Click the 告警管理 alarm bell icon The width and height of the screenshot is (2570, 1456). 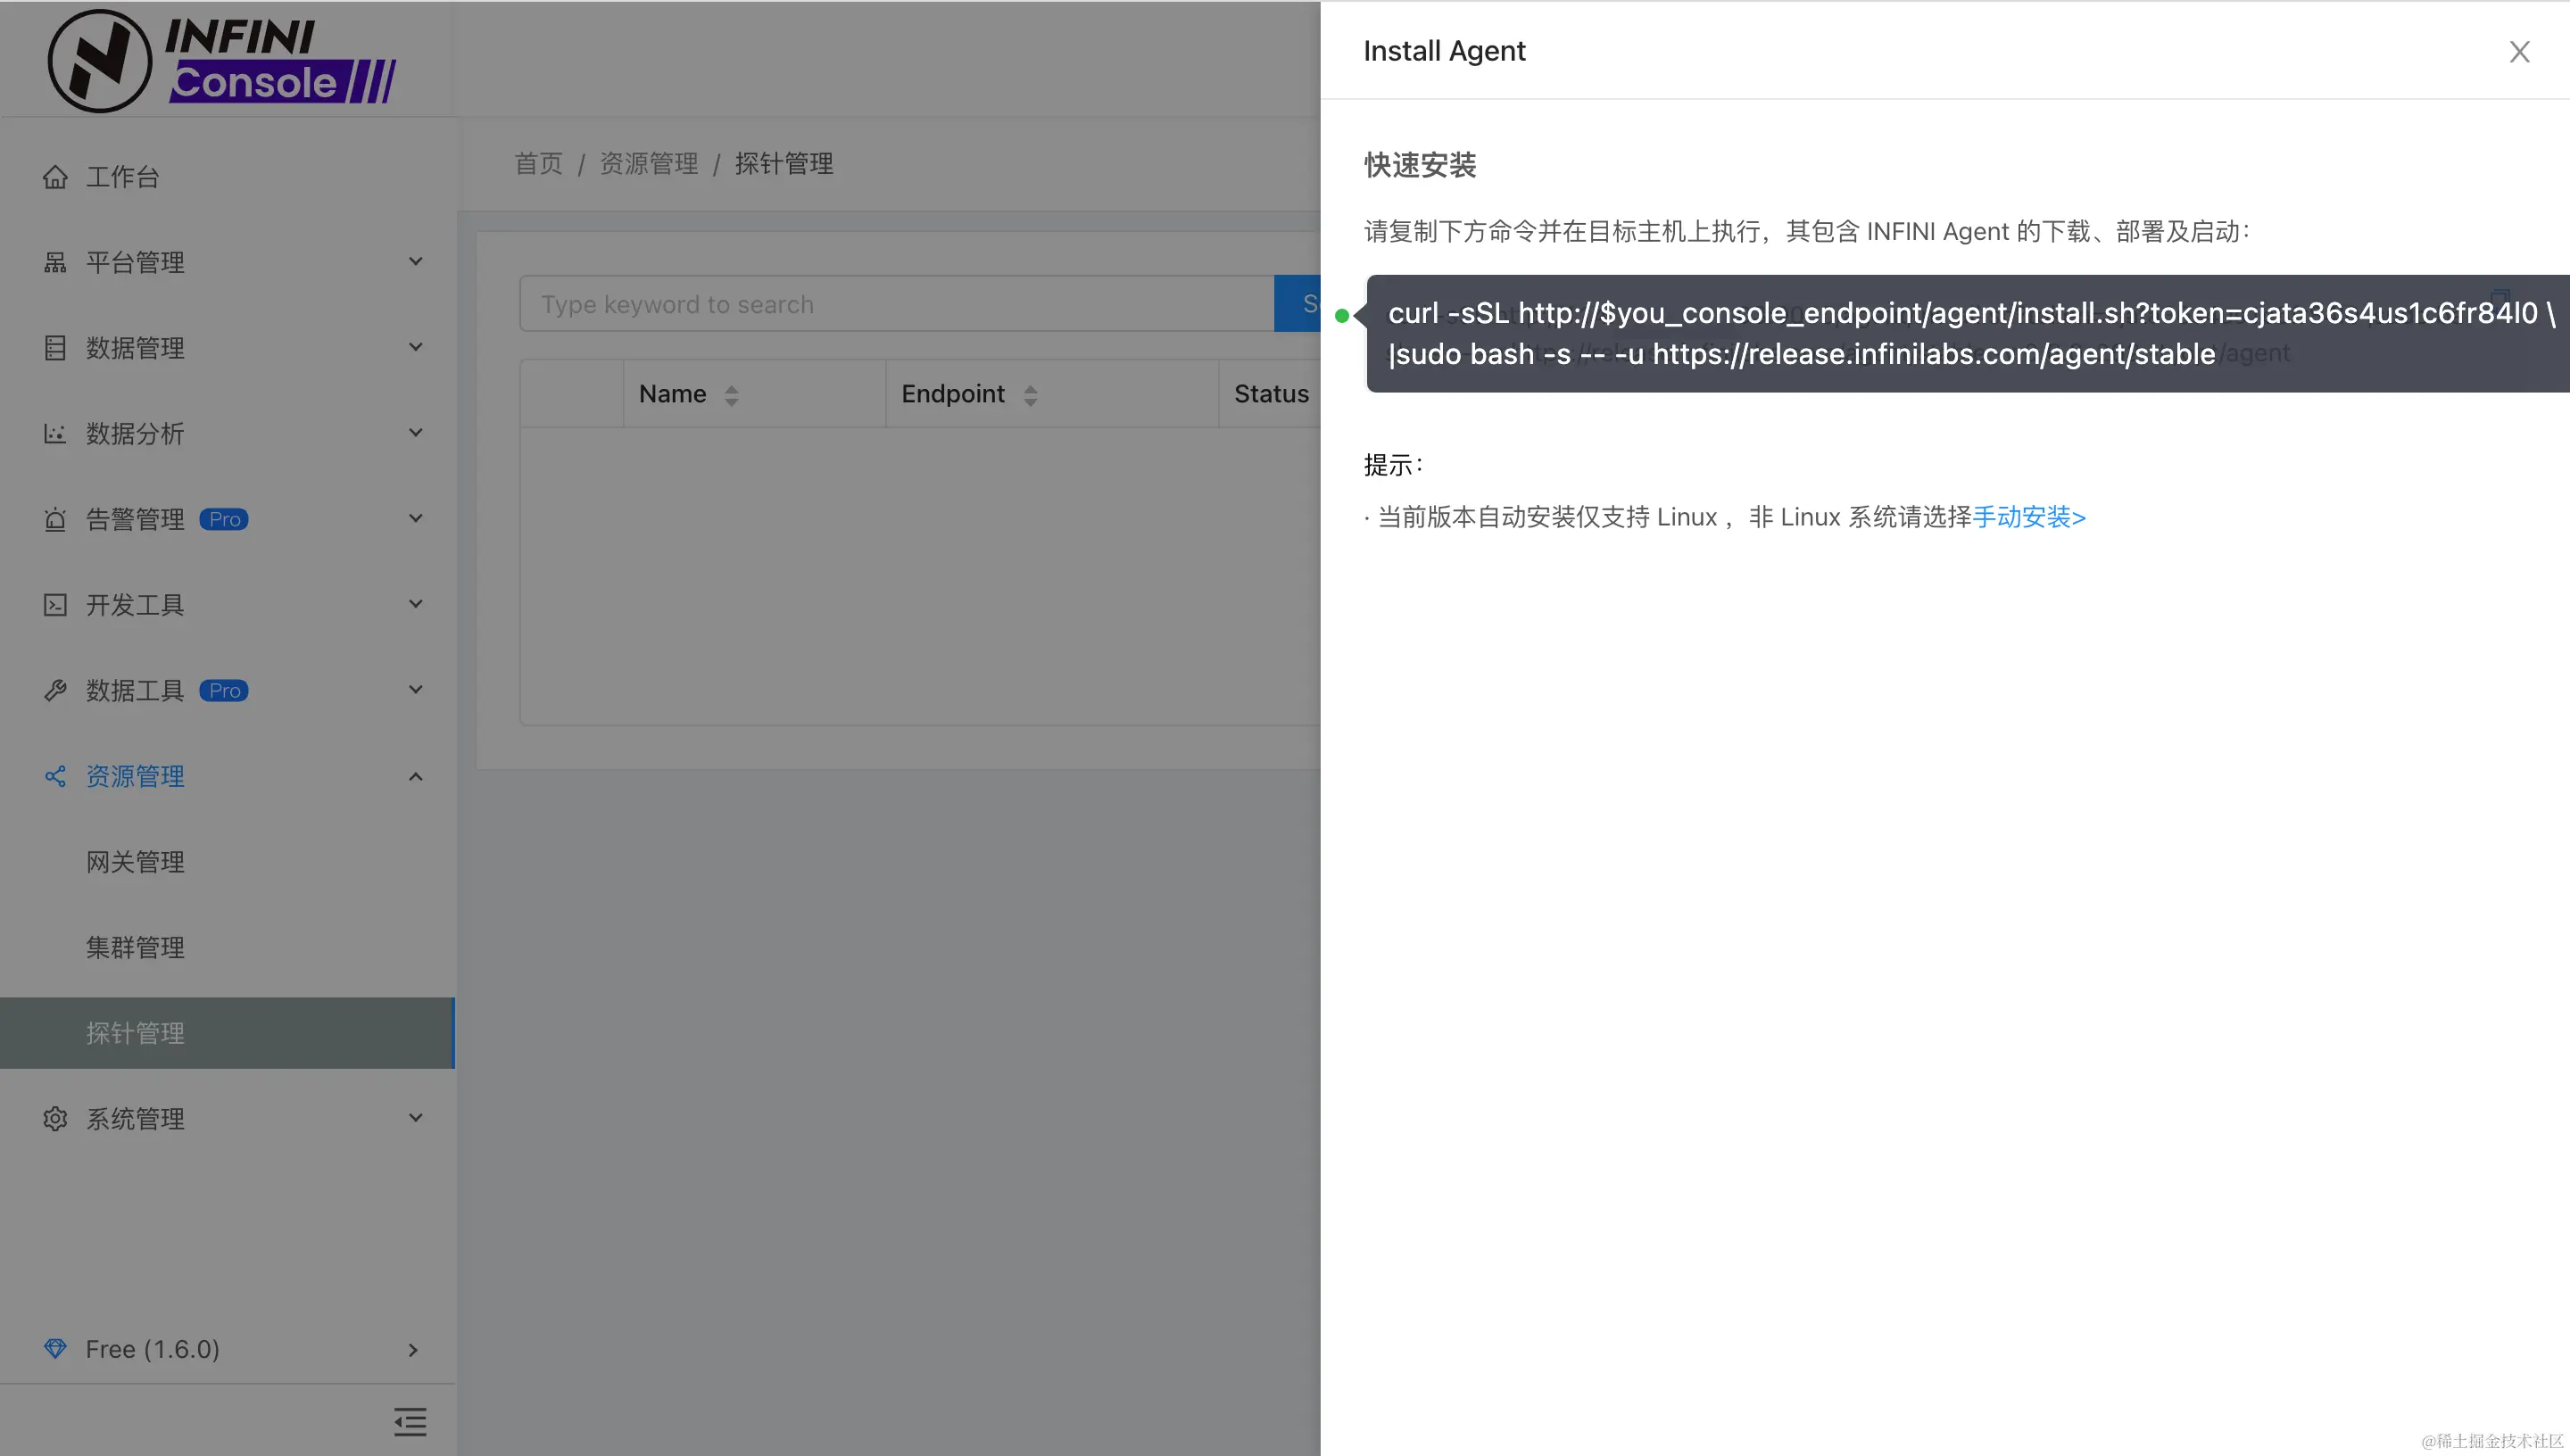click(55, 519)
